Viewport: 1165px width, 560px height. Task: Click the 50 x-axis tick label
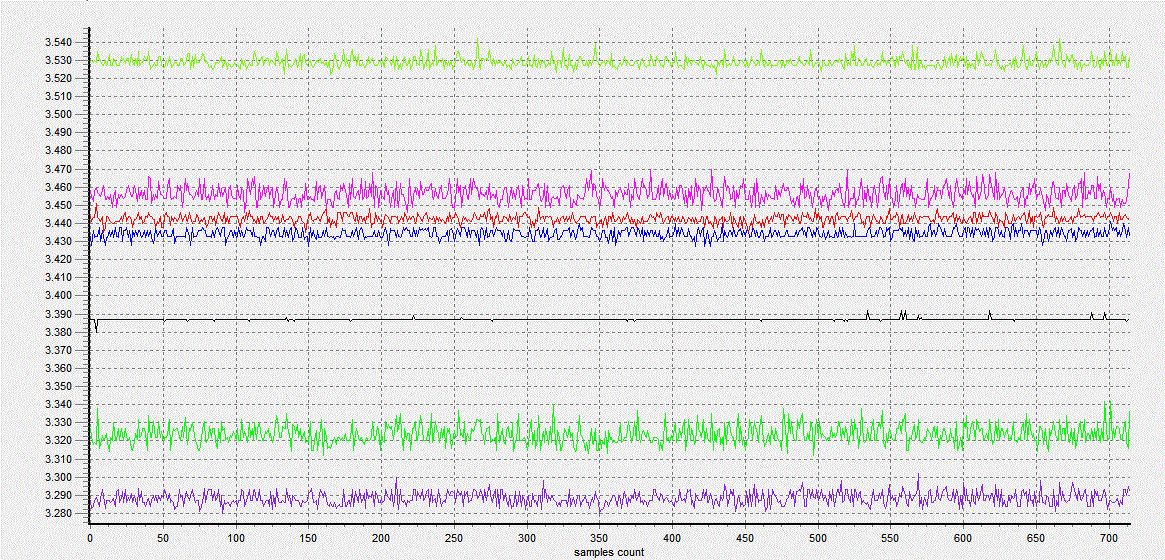(163, 538)
